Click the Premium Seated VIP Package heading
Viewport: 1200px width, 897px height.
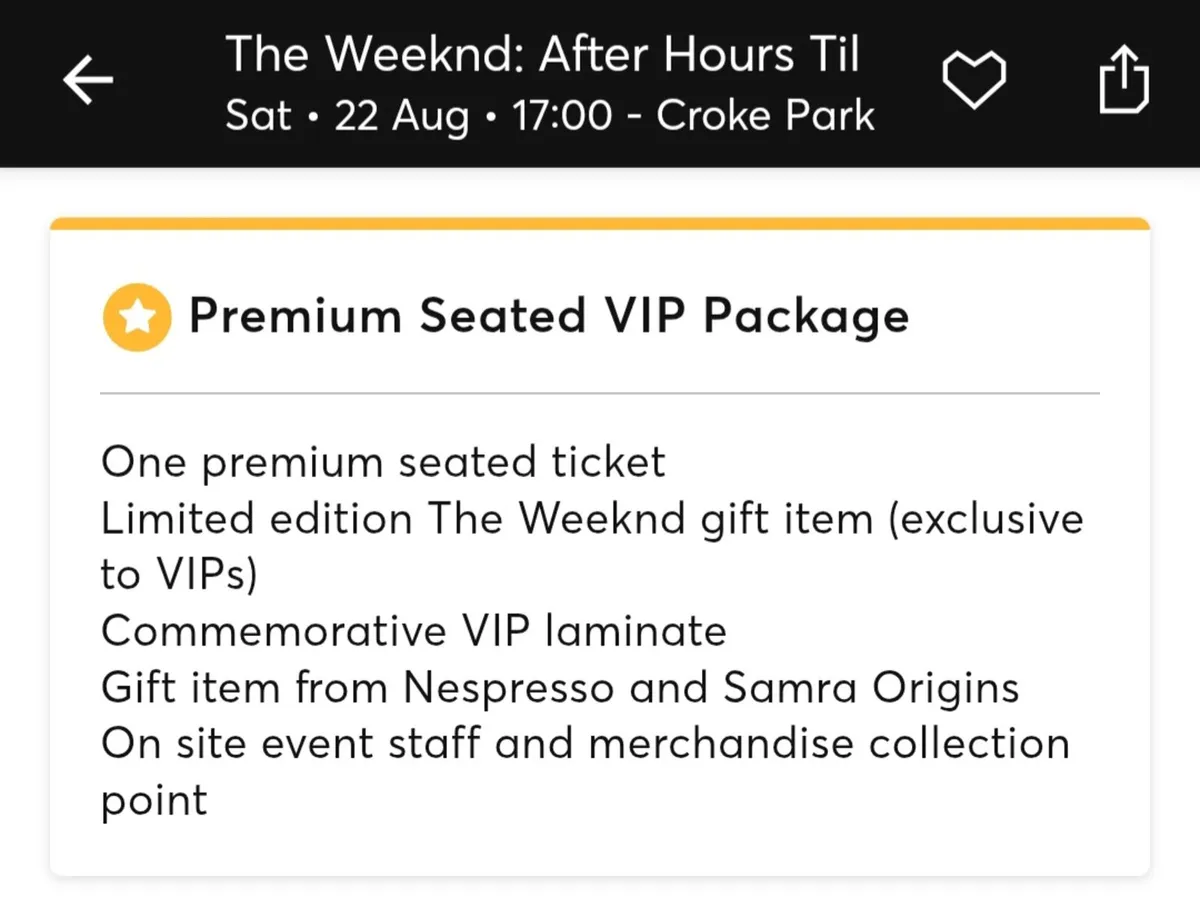549,315
